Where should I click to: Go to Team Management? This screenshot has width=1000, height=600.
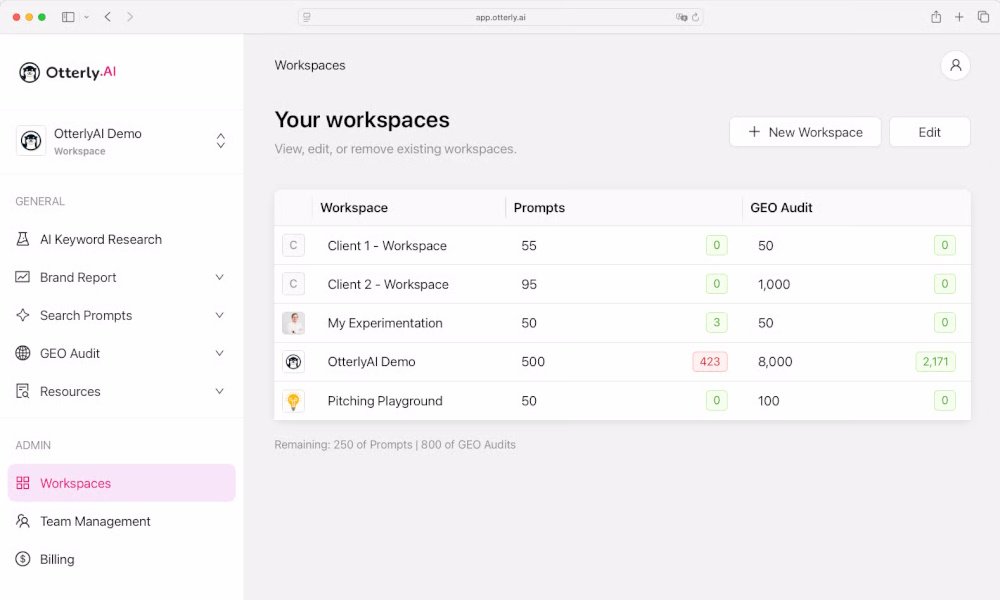tap(95, 521)
